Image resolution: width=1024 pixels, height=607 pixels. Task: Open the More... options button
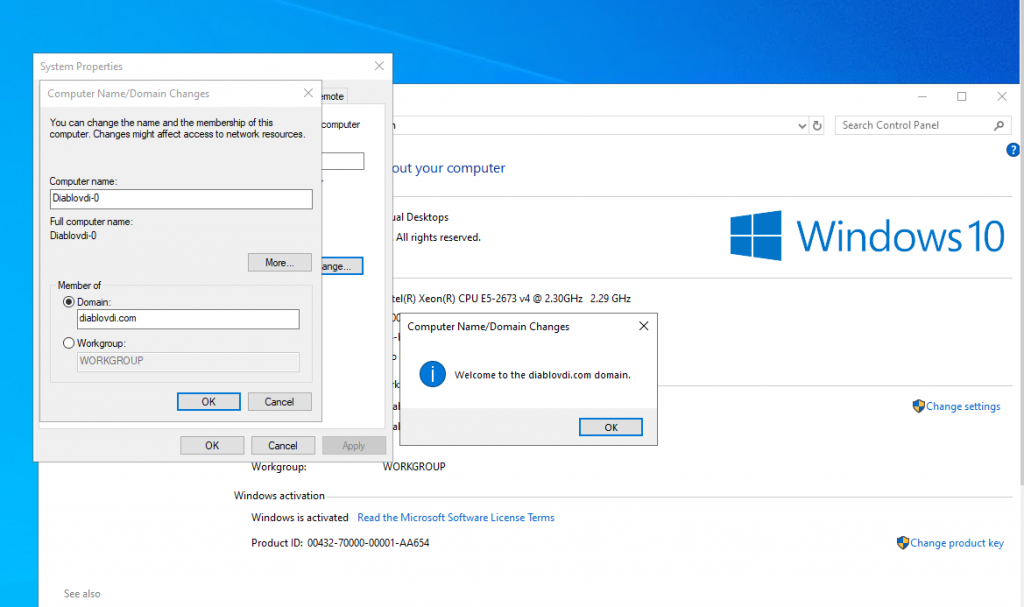280,263
